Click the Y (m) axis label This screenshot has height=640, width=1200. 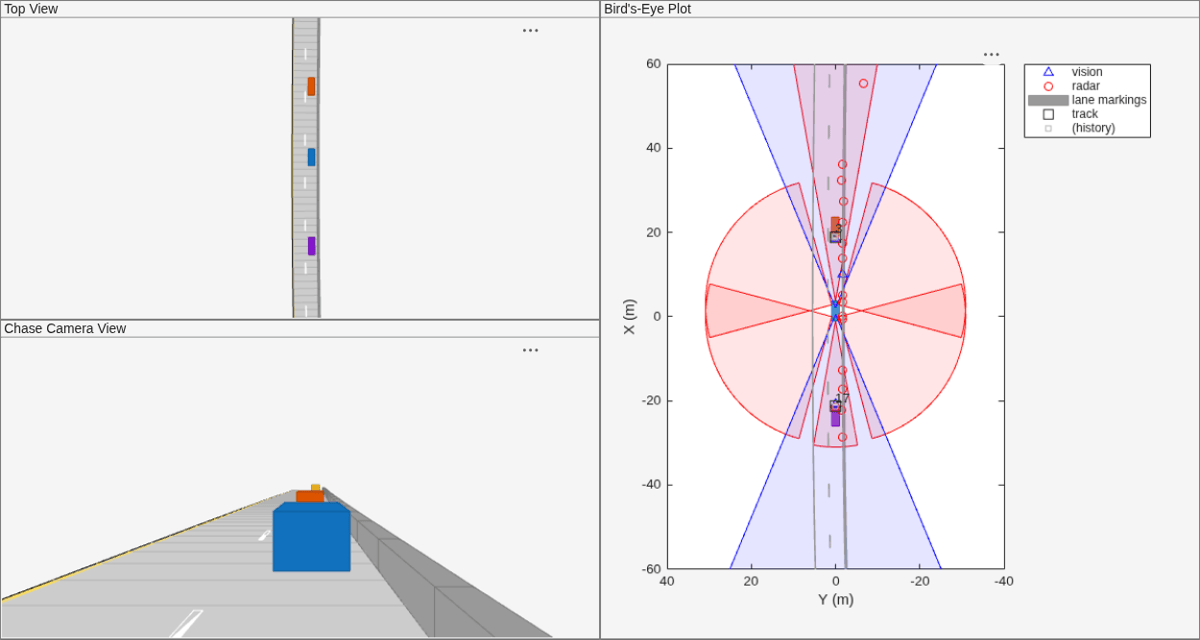[x=835, y=599]
